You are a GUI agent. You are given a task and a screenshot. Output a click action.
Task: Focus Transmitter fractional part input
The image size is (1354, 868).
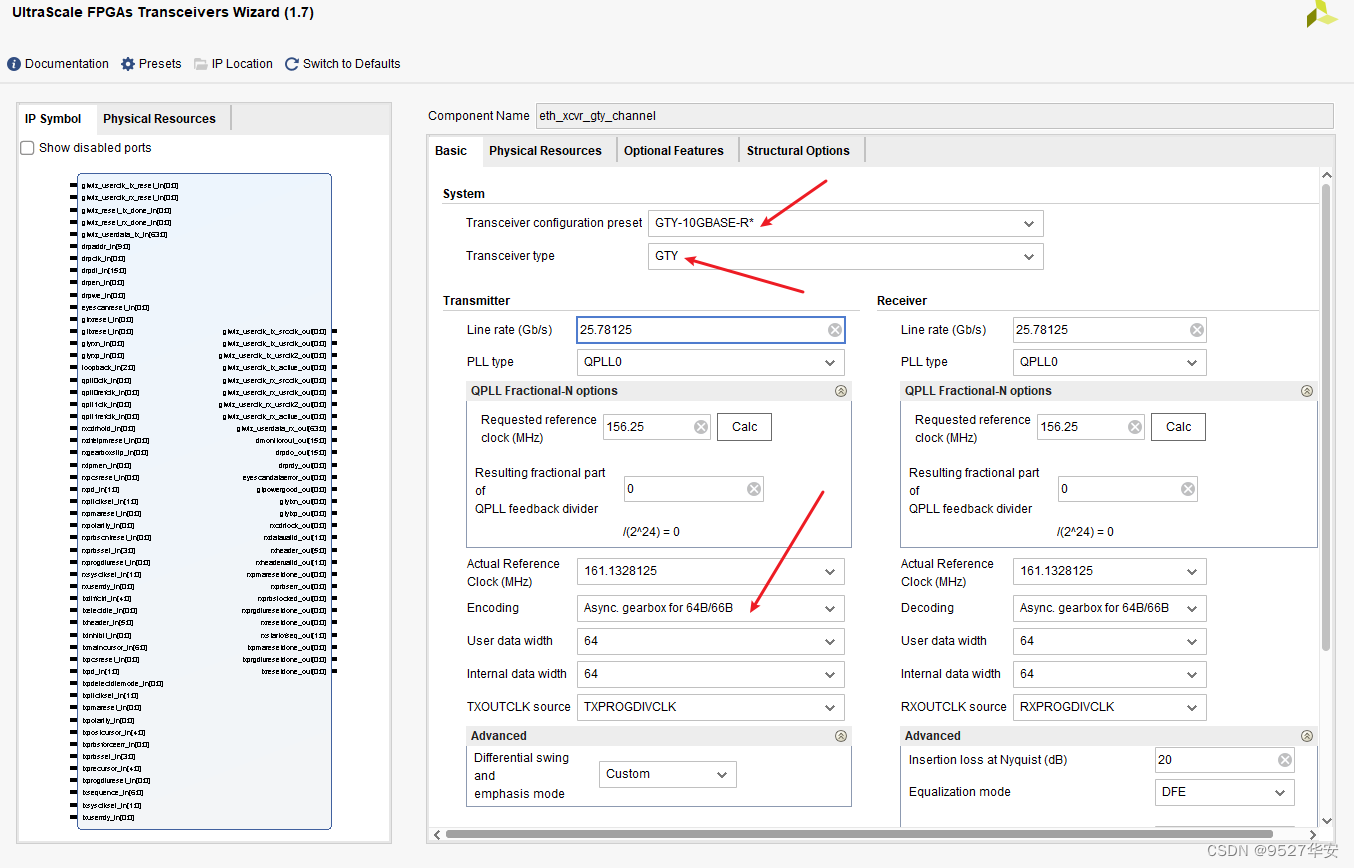(694, 489)
